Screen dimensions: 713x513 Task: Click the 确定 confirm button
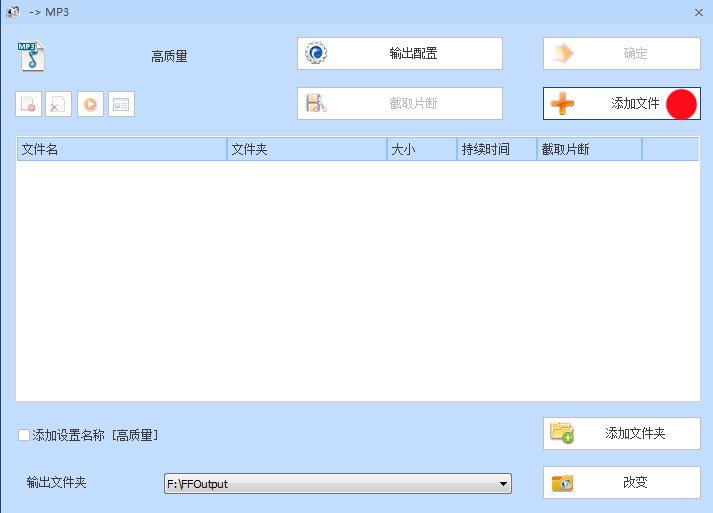click(622, 54)
